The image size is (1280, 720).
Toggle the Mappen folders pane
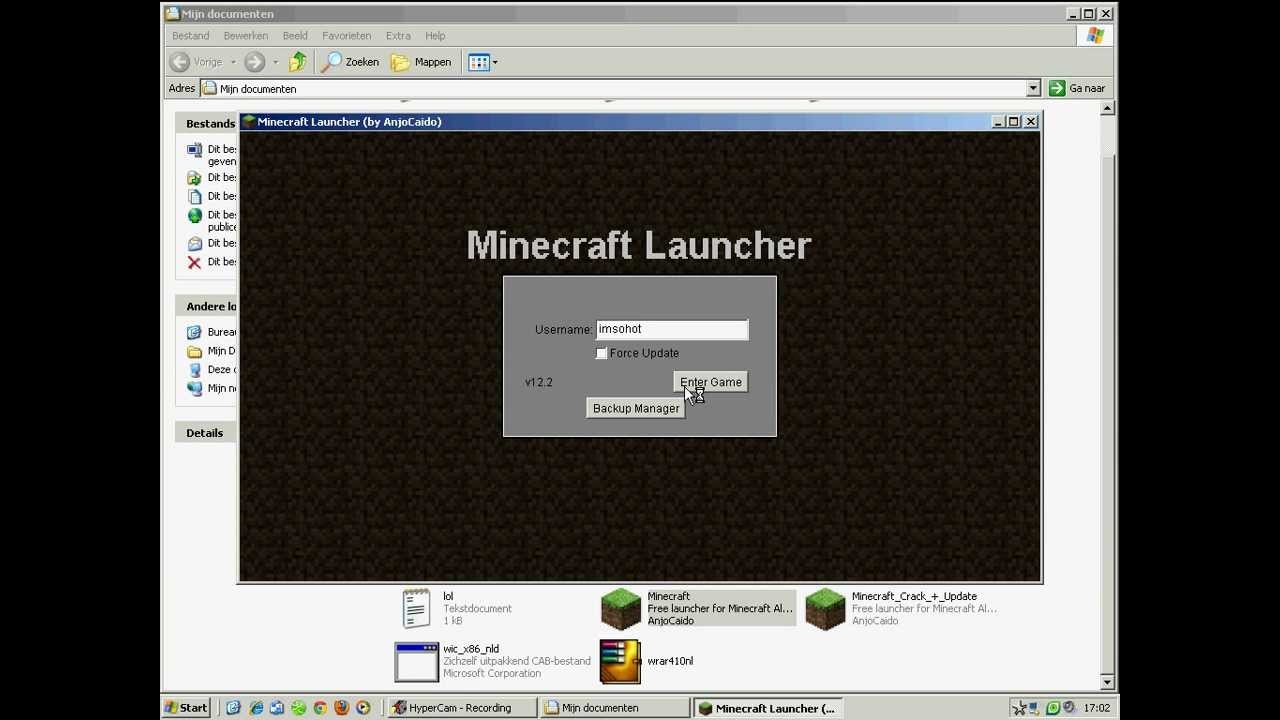pyautogui.click(x=421, y=62)
